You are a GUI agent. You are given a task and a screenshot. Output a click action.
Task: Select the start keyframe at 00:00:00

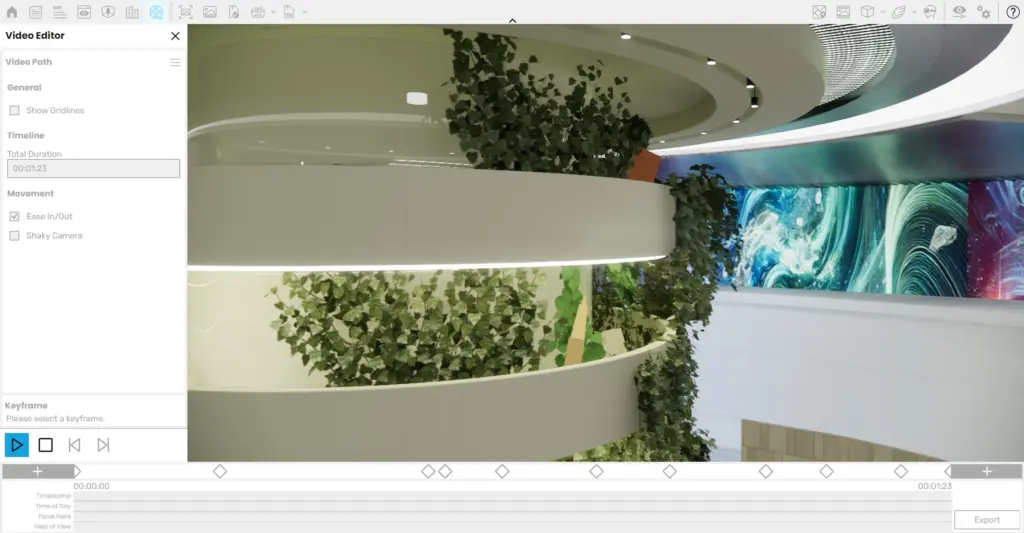(77, 471)
